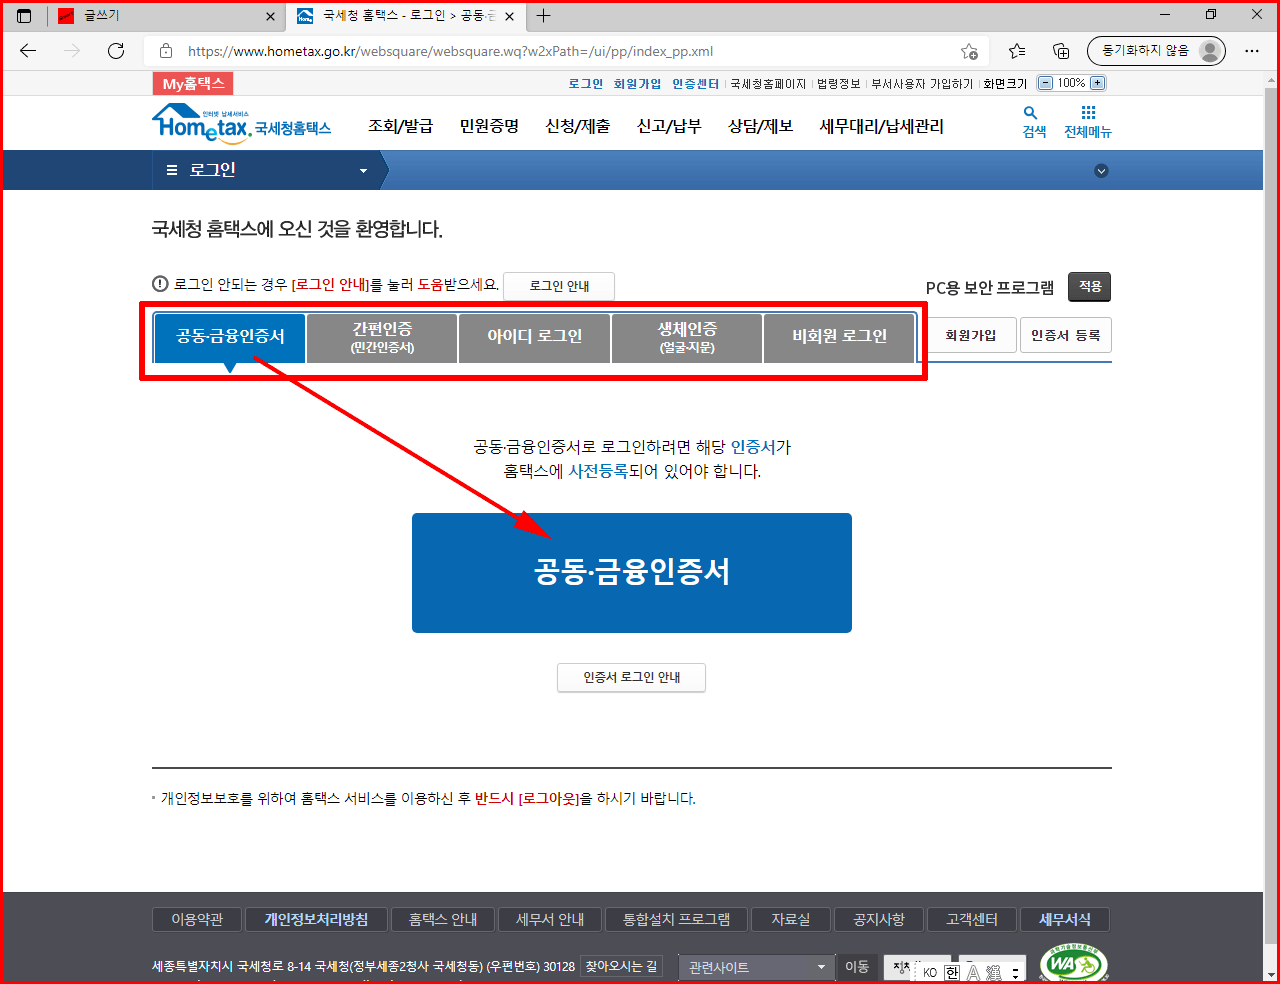Select the 비회원 로그인 tab

click(x=839, y=337)
